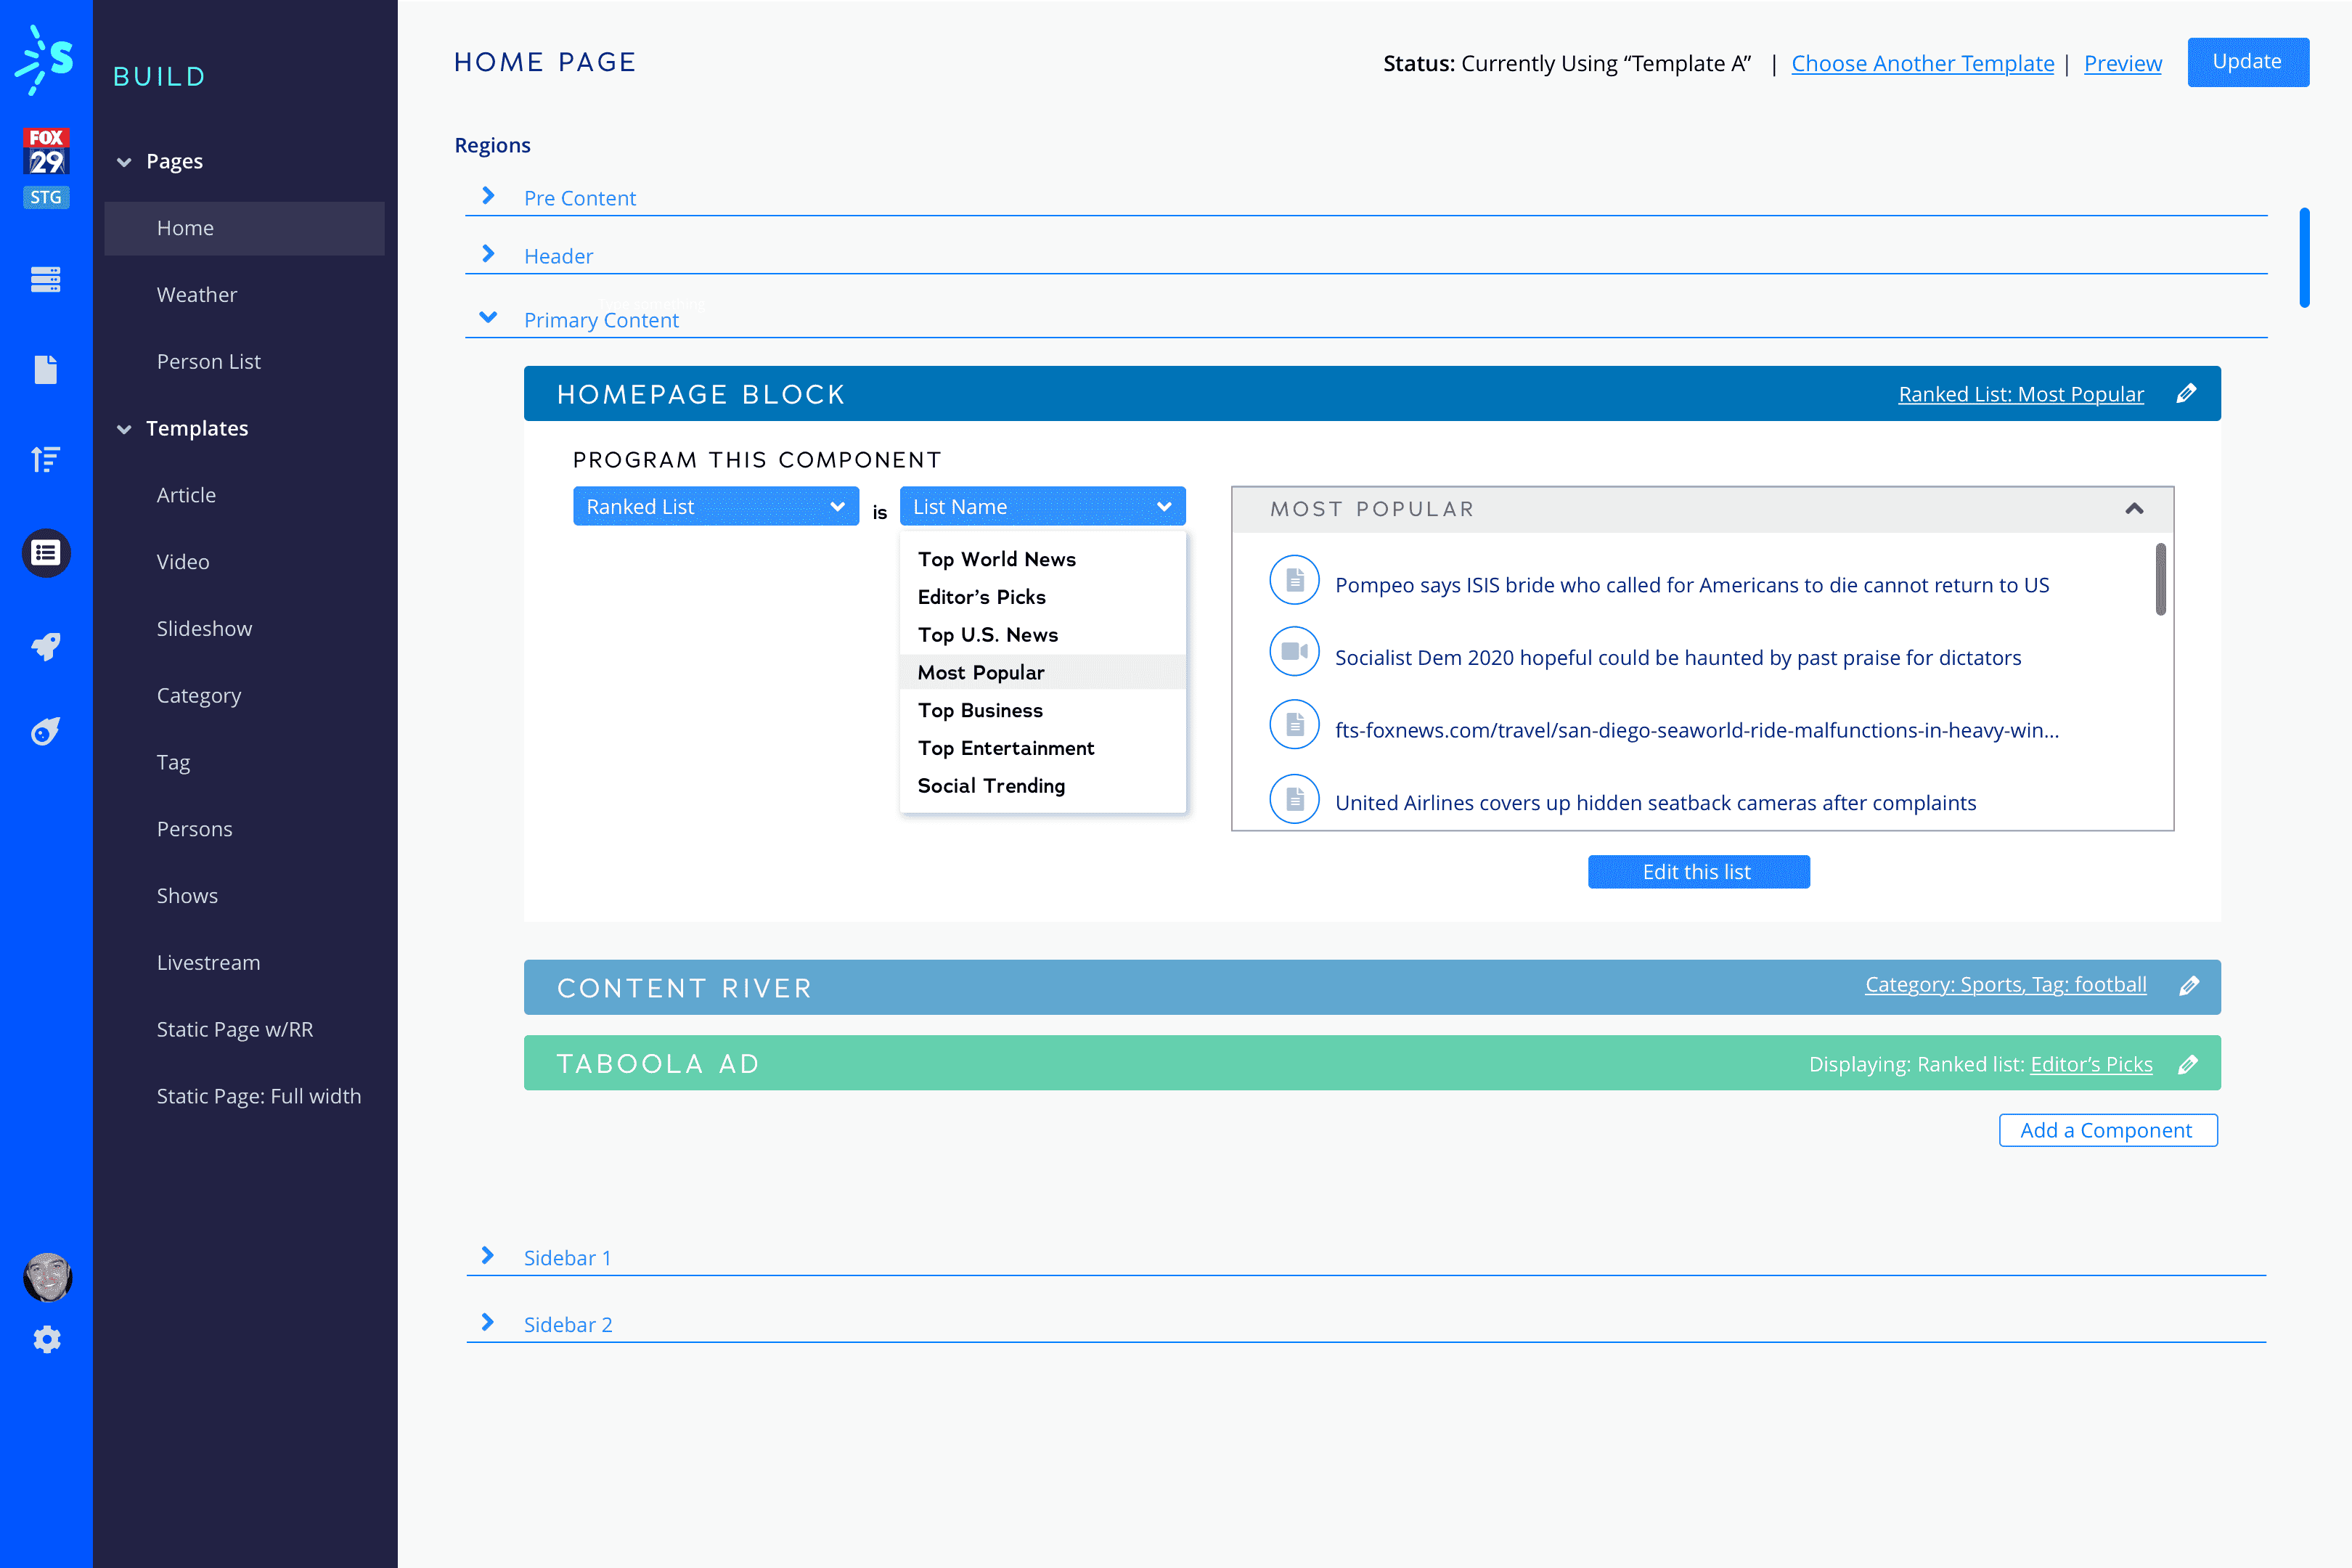The width and height of the screenshot is (2352, 1568).
Task: Click the document page icon in sidebar
Action: pyautogui.click(x=46, y=369)
